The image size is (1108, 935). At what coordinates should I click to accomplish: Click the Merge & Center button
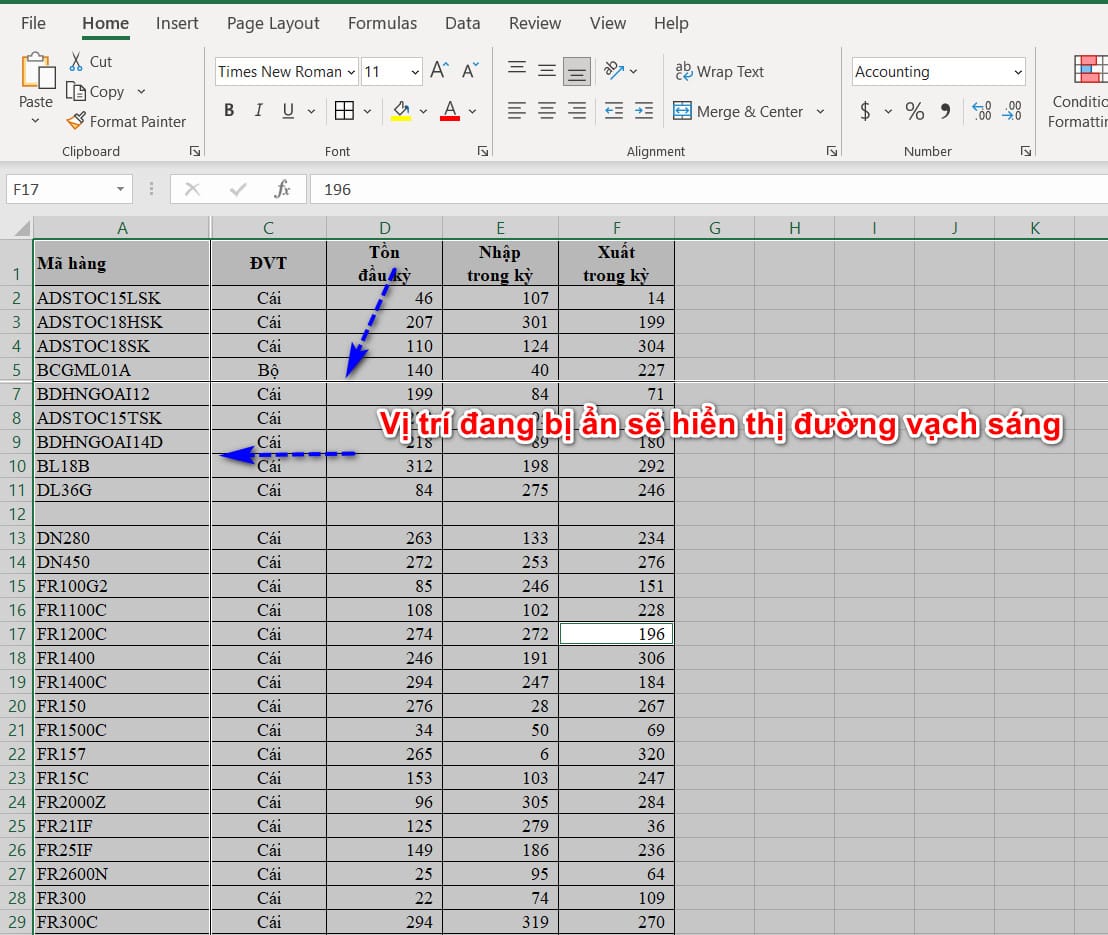[x=738, y=112]
